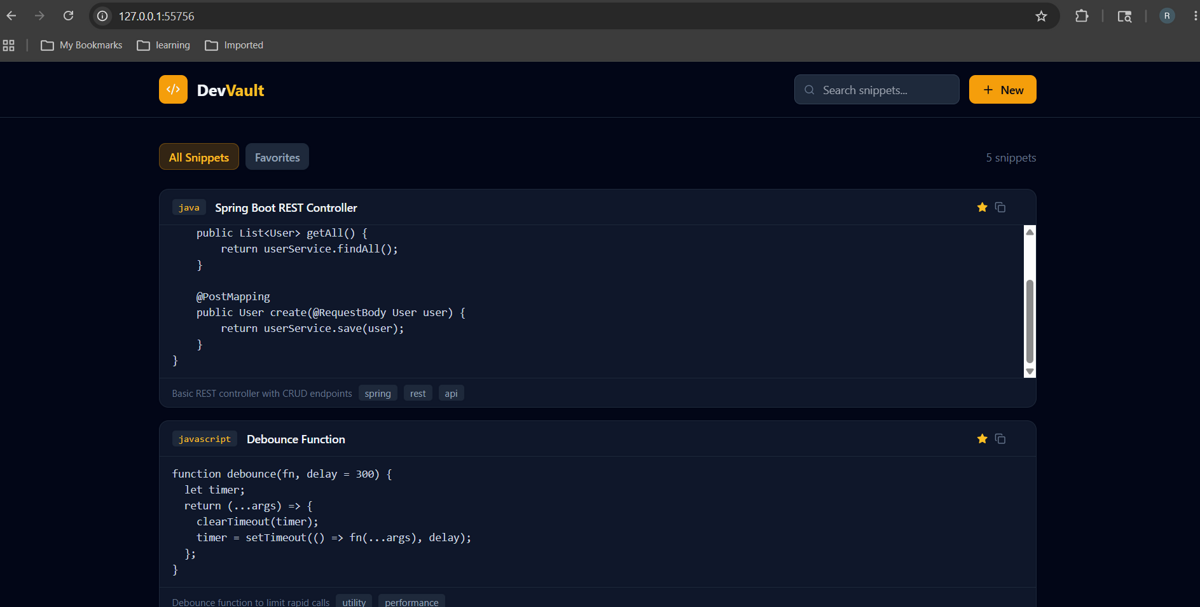Reload the page

(x=68, y=16)
